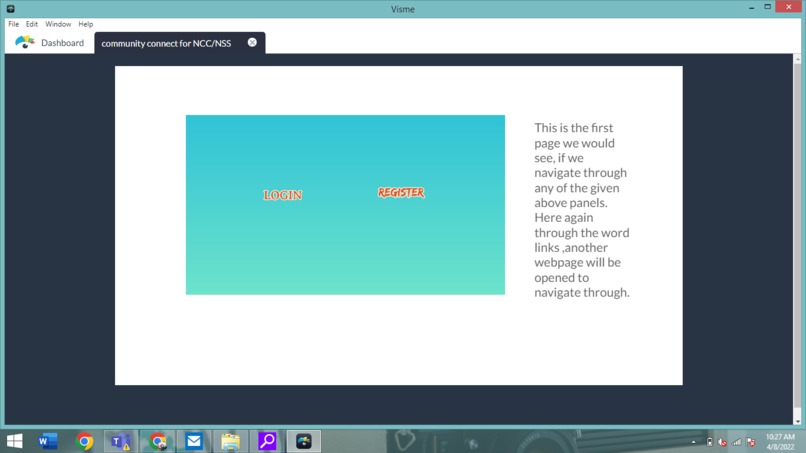
Task: Open the File menu
Action: click(x=13, y=24)
